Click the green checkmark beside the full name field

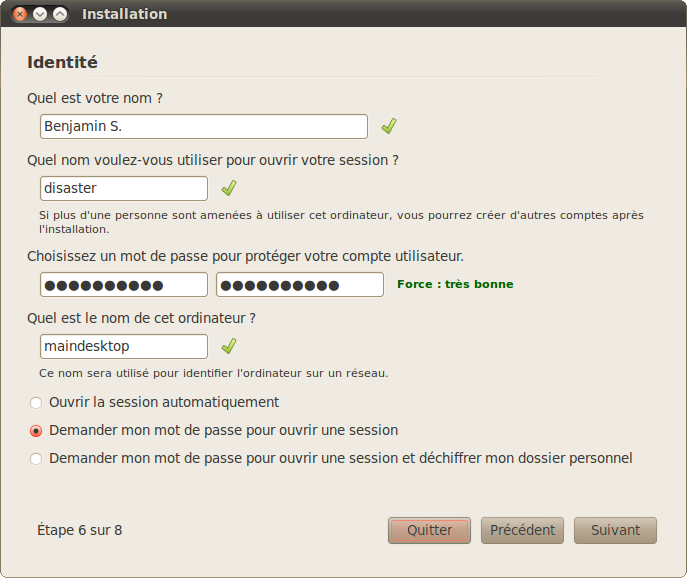(389, 126)
